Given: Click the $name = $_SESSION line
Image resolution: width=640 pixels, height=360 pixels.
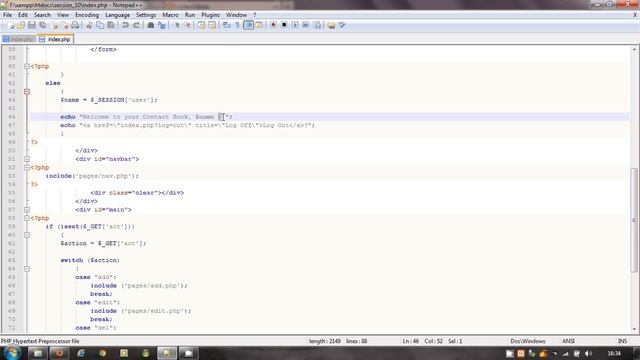Looking at the screenshot, I should pyautogui.click(x=109, y=100).
